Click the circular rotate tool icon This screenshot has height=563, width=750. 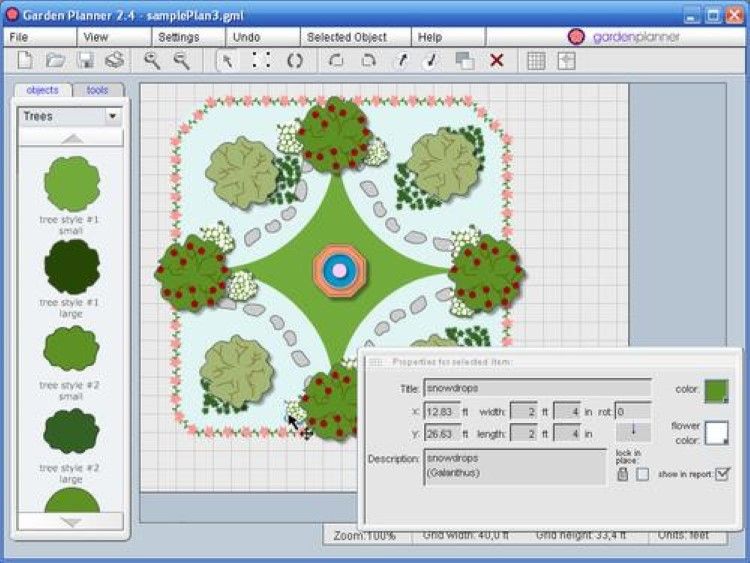click(295, 61)
